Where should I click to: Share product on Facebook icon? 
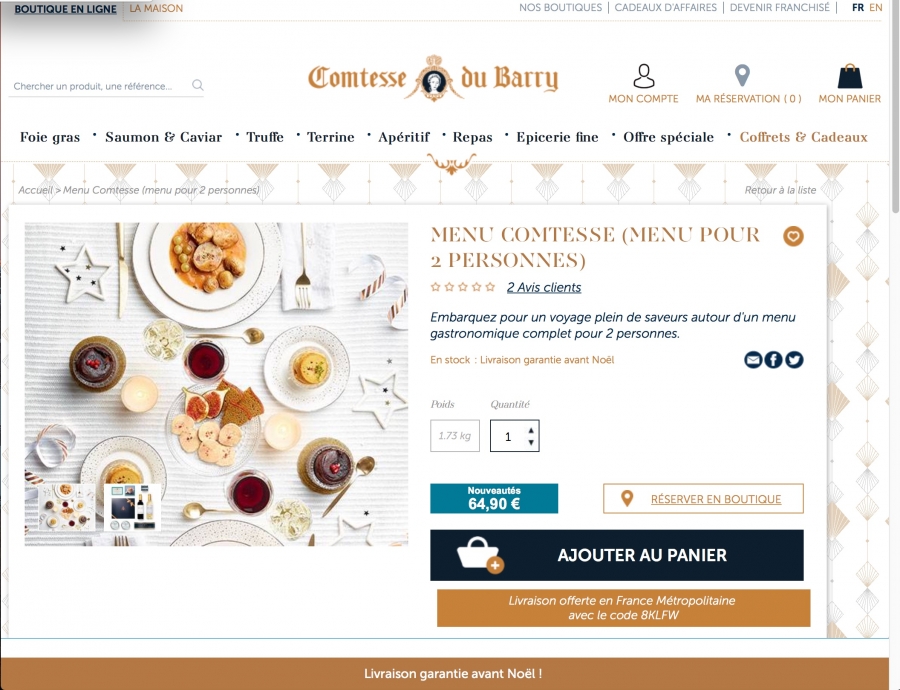pyautogui.click(x=773, y=360)
